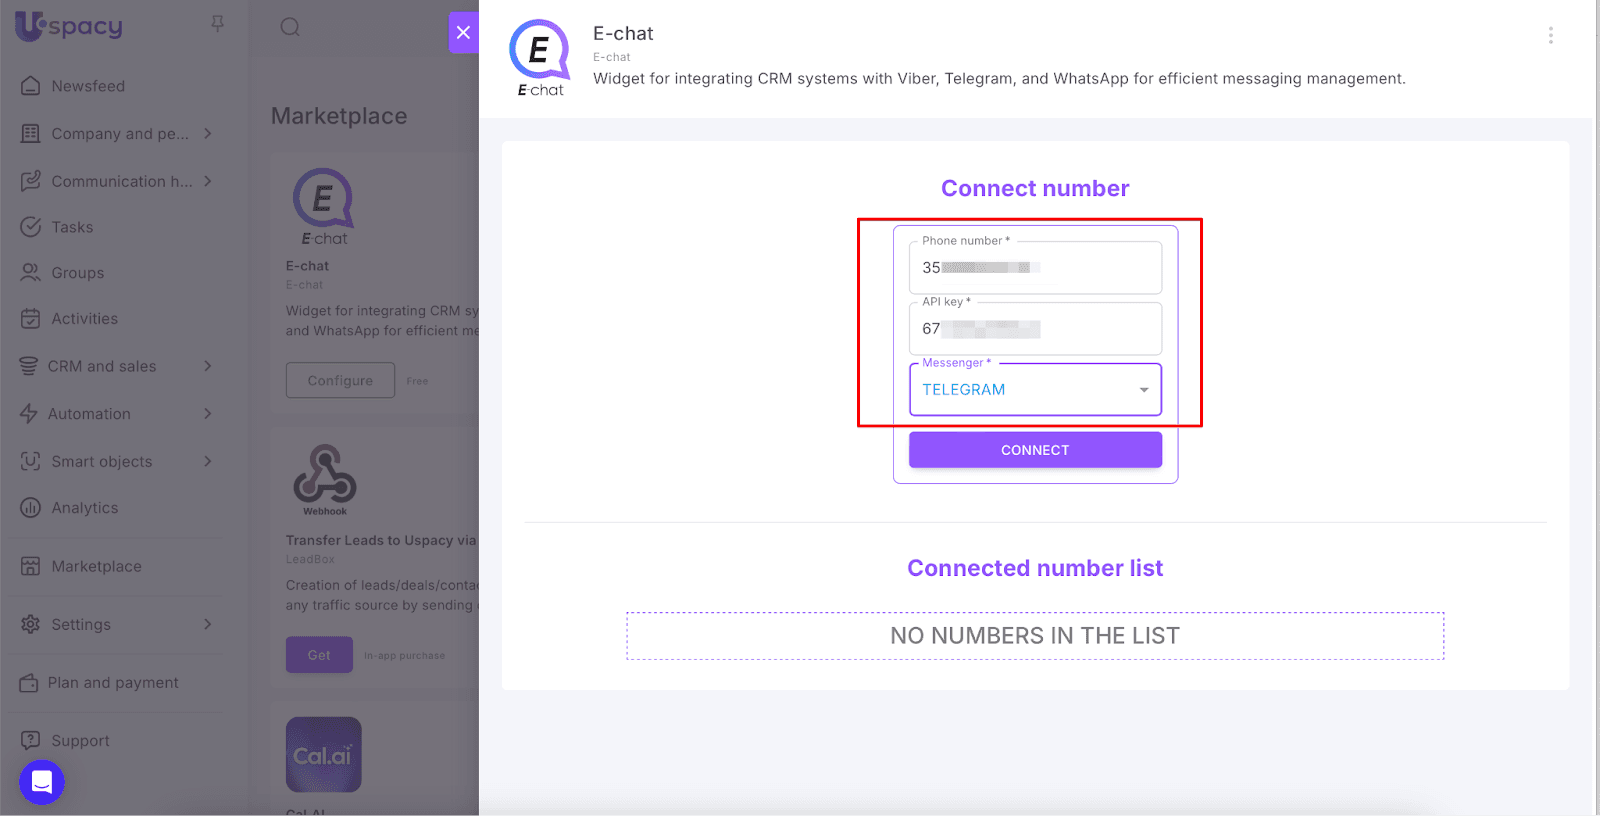1600x816 pixels.
Task: Open the live chat bubble widget
Action: pyautogui.click(x=42, y=782)
